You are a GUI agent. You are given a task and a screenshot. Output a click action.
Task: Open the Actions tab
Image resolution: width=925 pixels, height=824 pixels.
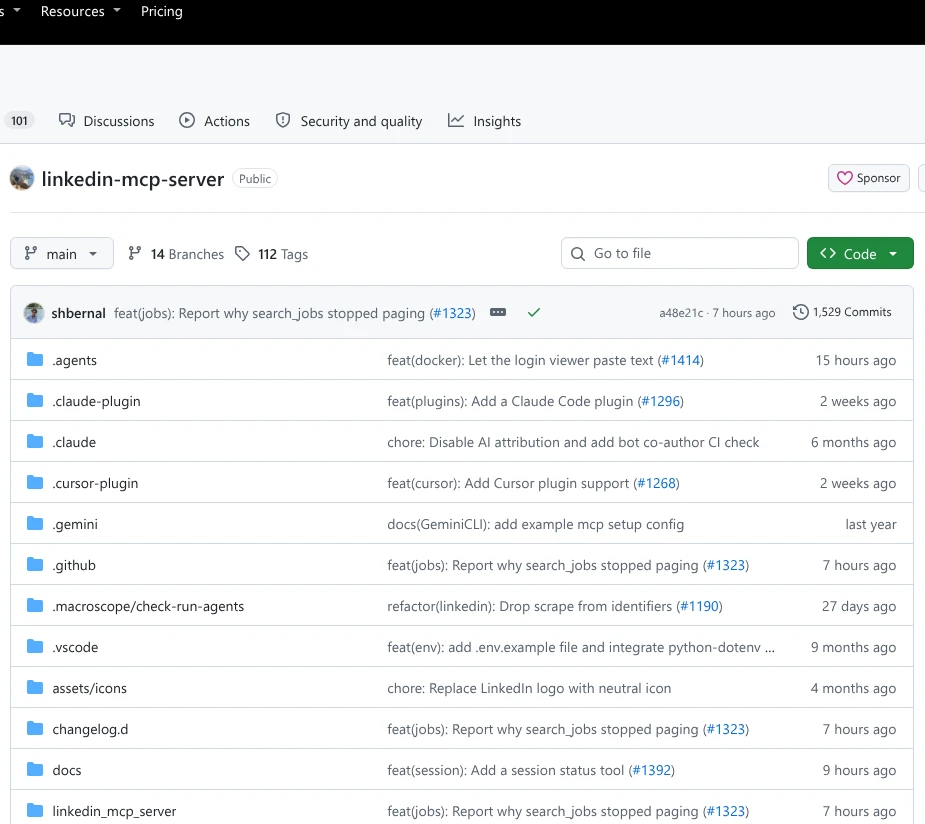215,121
